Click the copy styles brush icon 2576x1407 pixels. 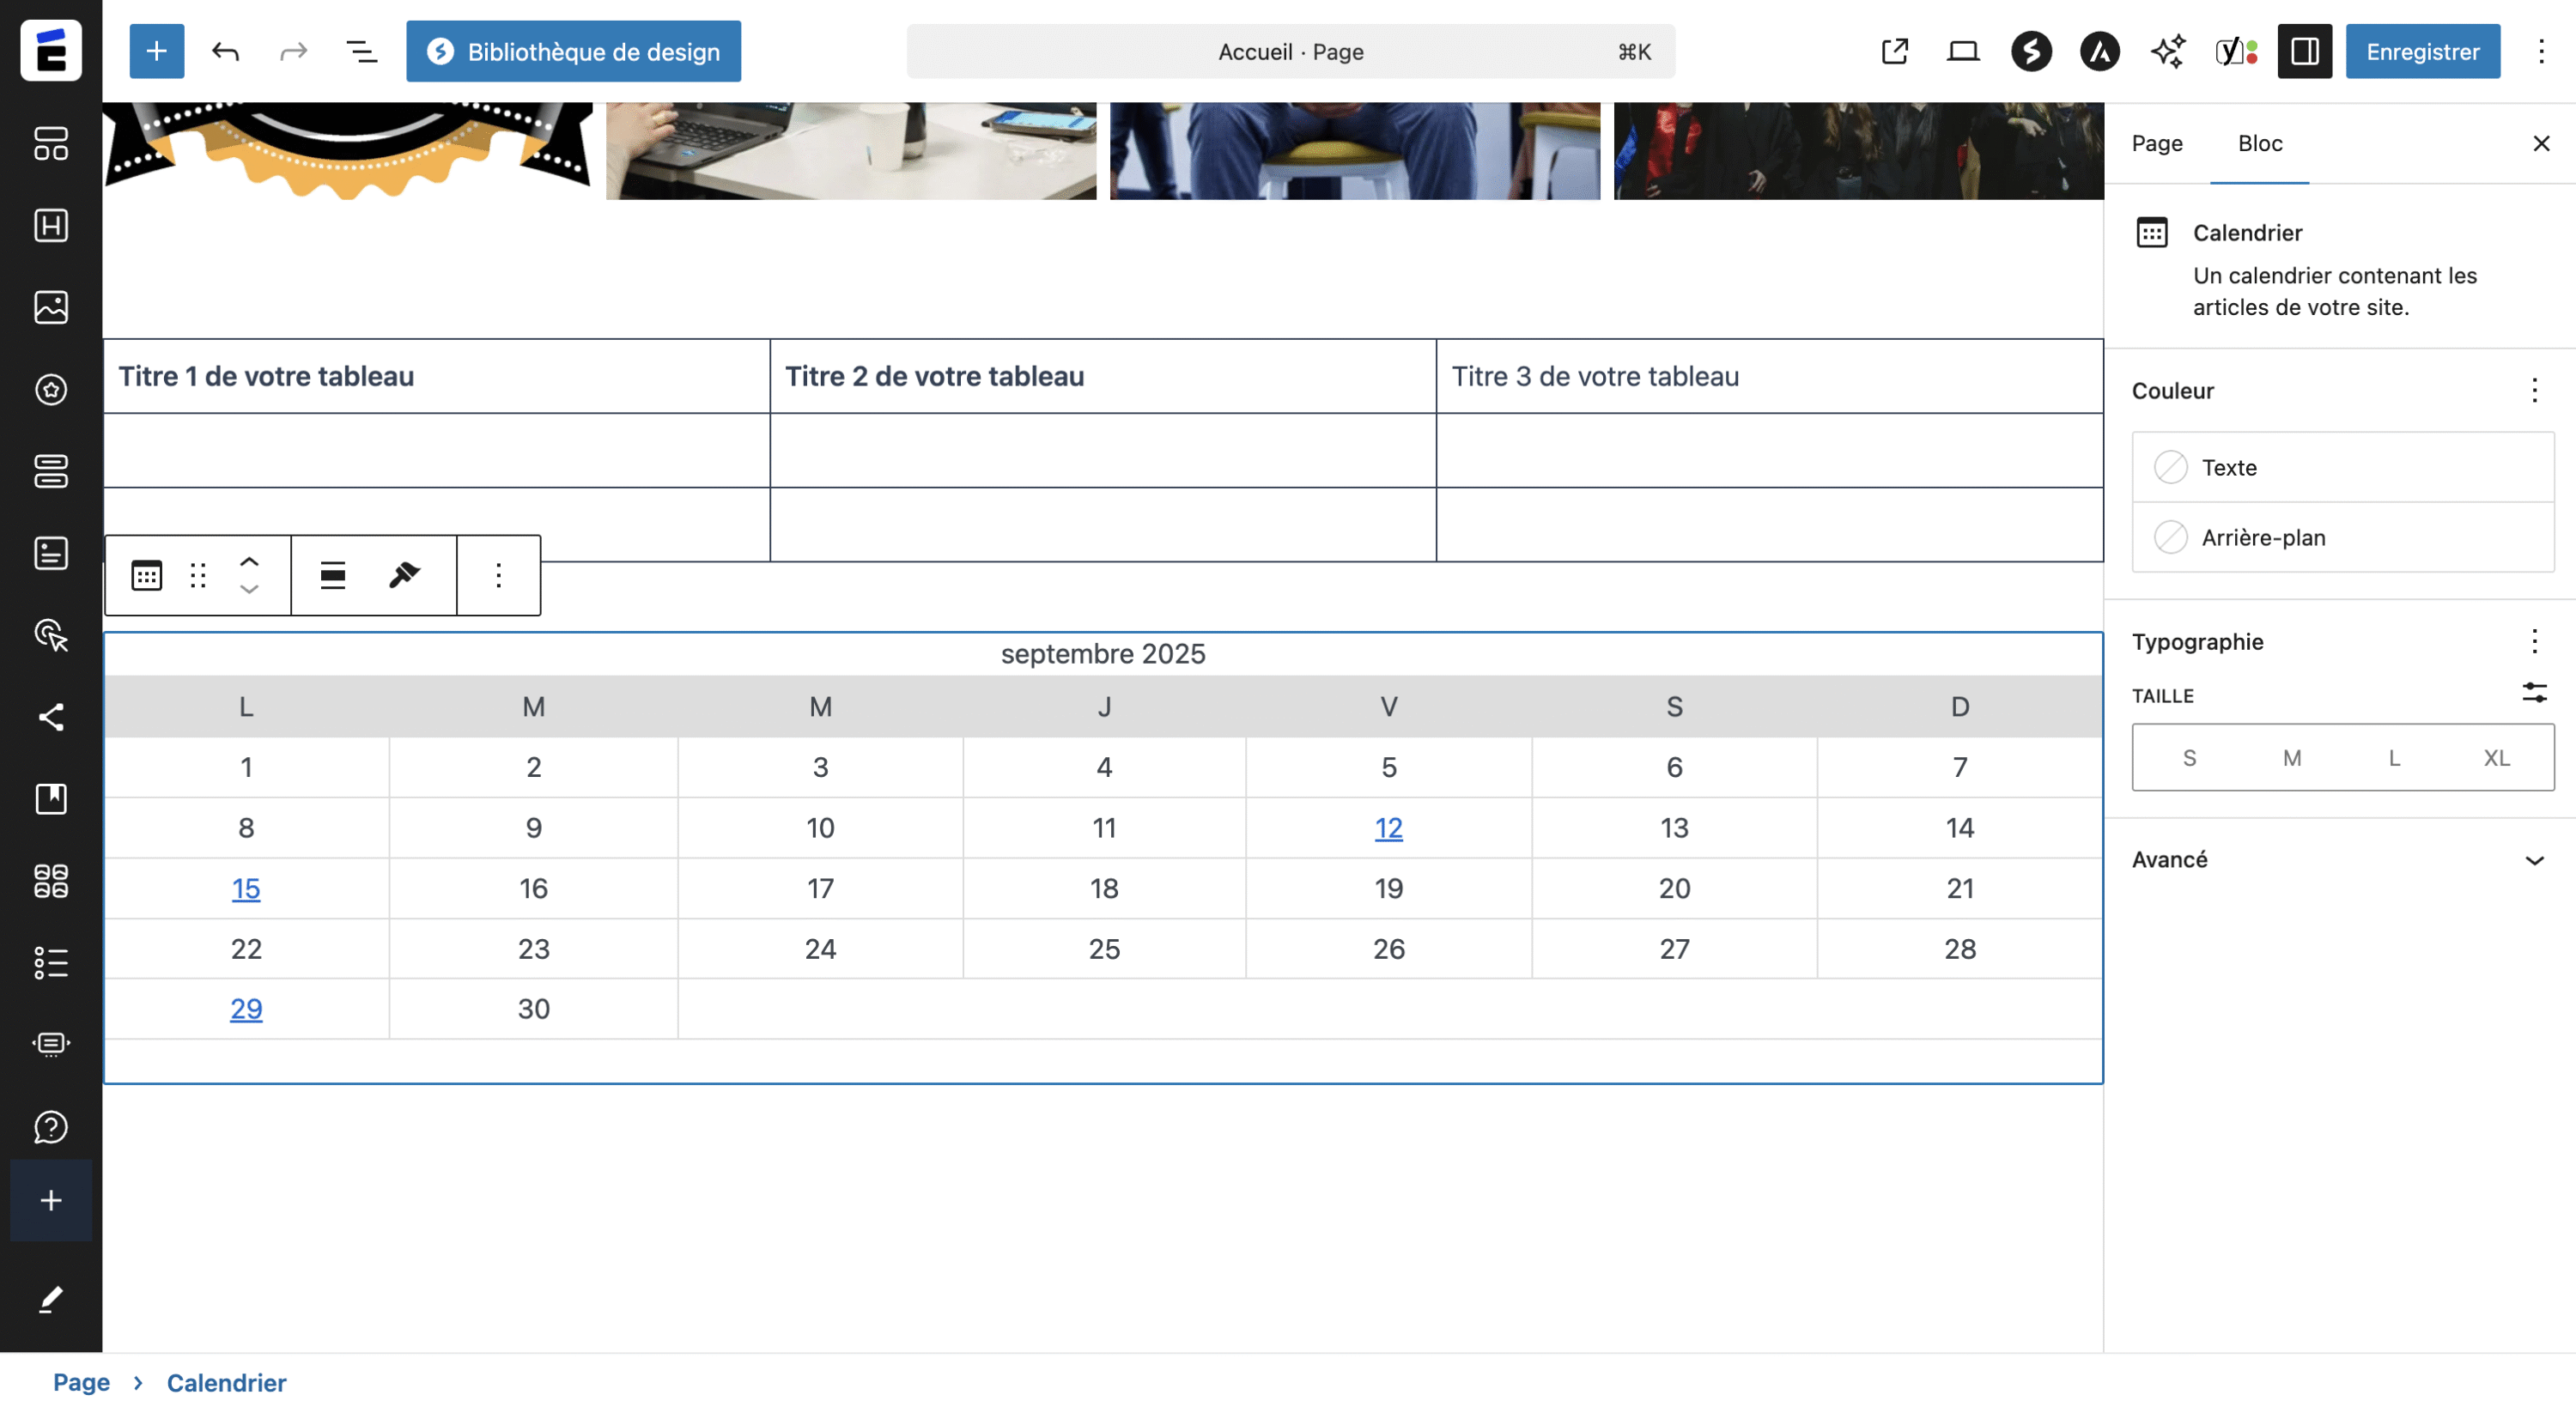tap(404, 575)
